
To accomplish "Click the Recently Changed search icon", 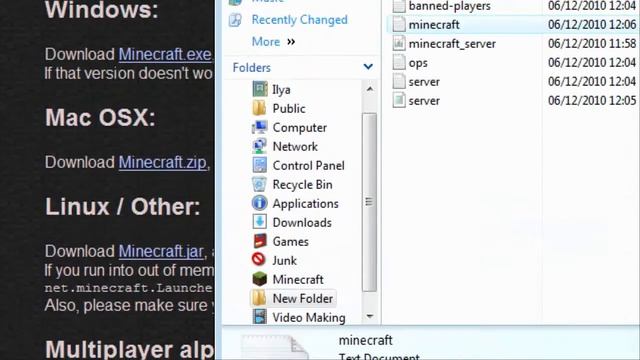I will [236, 20].
